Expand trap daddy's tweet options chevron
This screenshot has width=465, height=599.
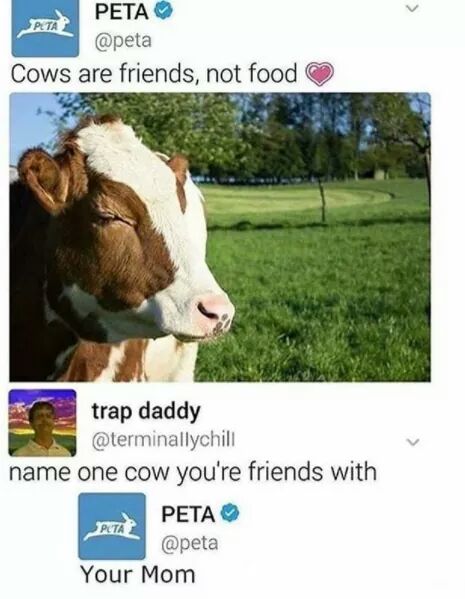point(413,442)
